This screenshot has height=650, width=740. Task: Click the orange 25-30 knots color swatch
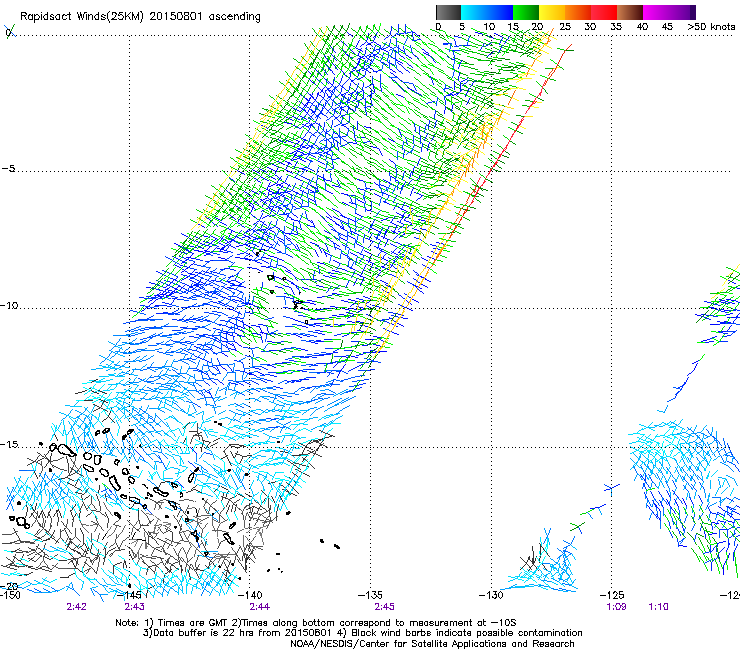pyautogui.click(x=578, y=12)
